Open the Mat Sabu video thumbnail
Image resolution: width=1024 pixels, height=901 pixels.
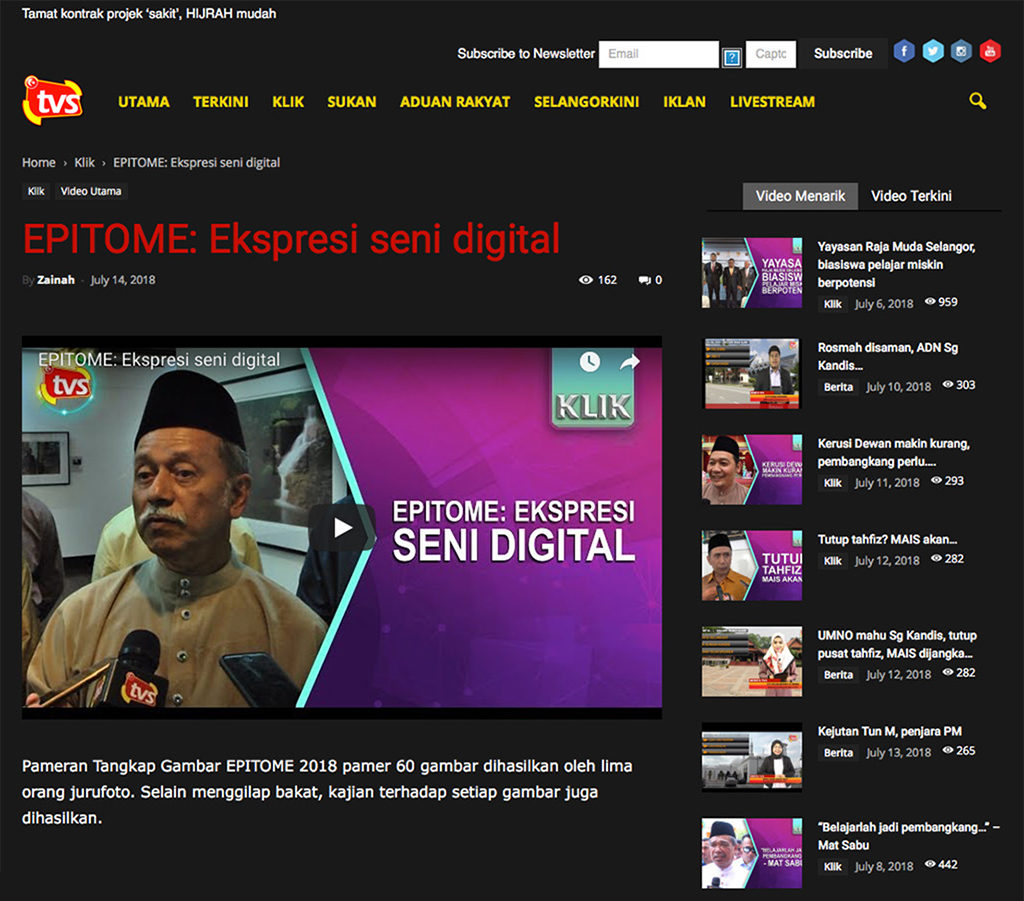pos(752,853)
